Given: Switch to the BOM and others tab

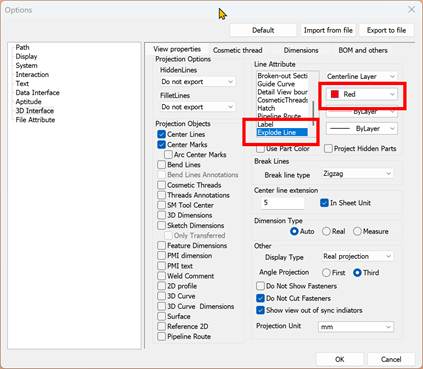Looking at the screenshot, I should [363, 50].
